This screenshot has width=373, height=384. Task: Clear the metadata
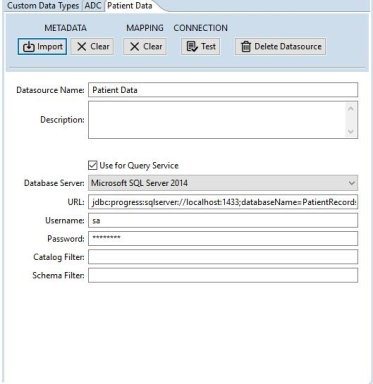point(92,47)
